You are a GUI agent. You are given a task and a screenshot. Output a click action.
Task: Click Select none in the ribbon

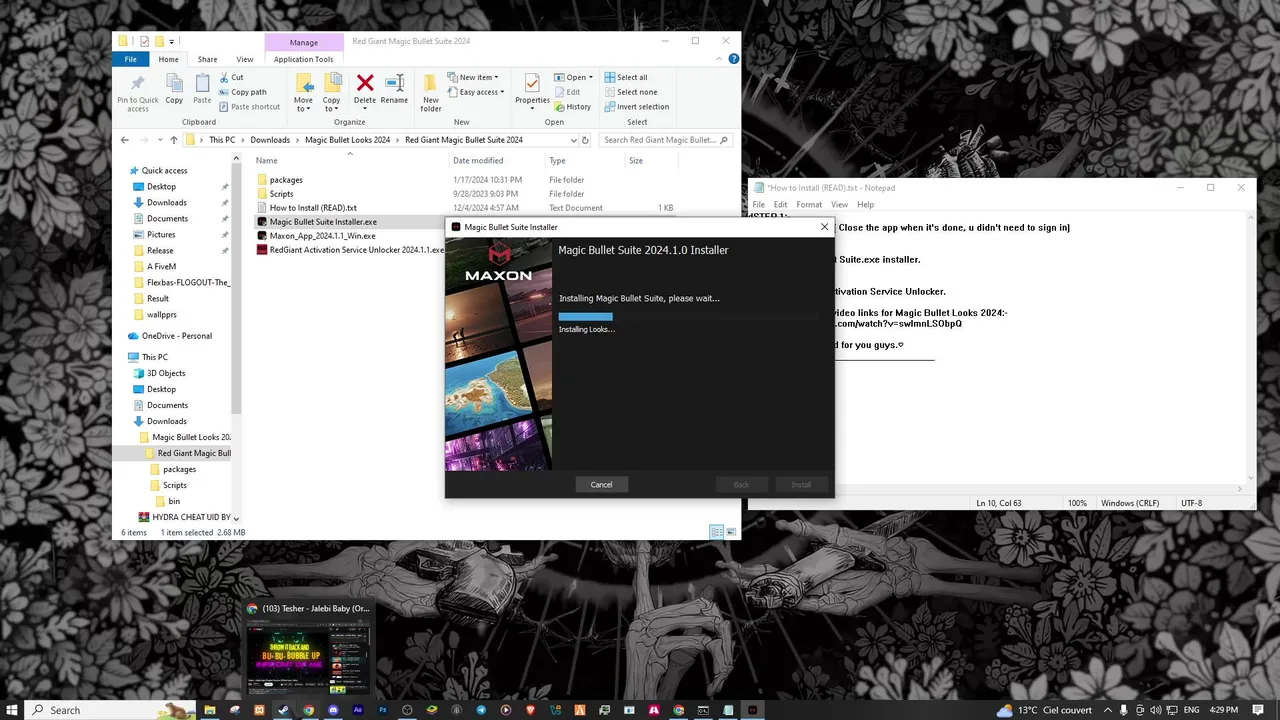(x=630, y=92)
